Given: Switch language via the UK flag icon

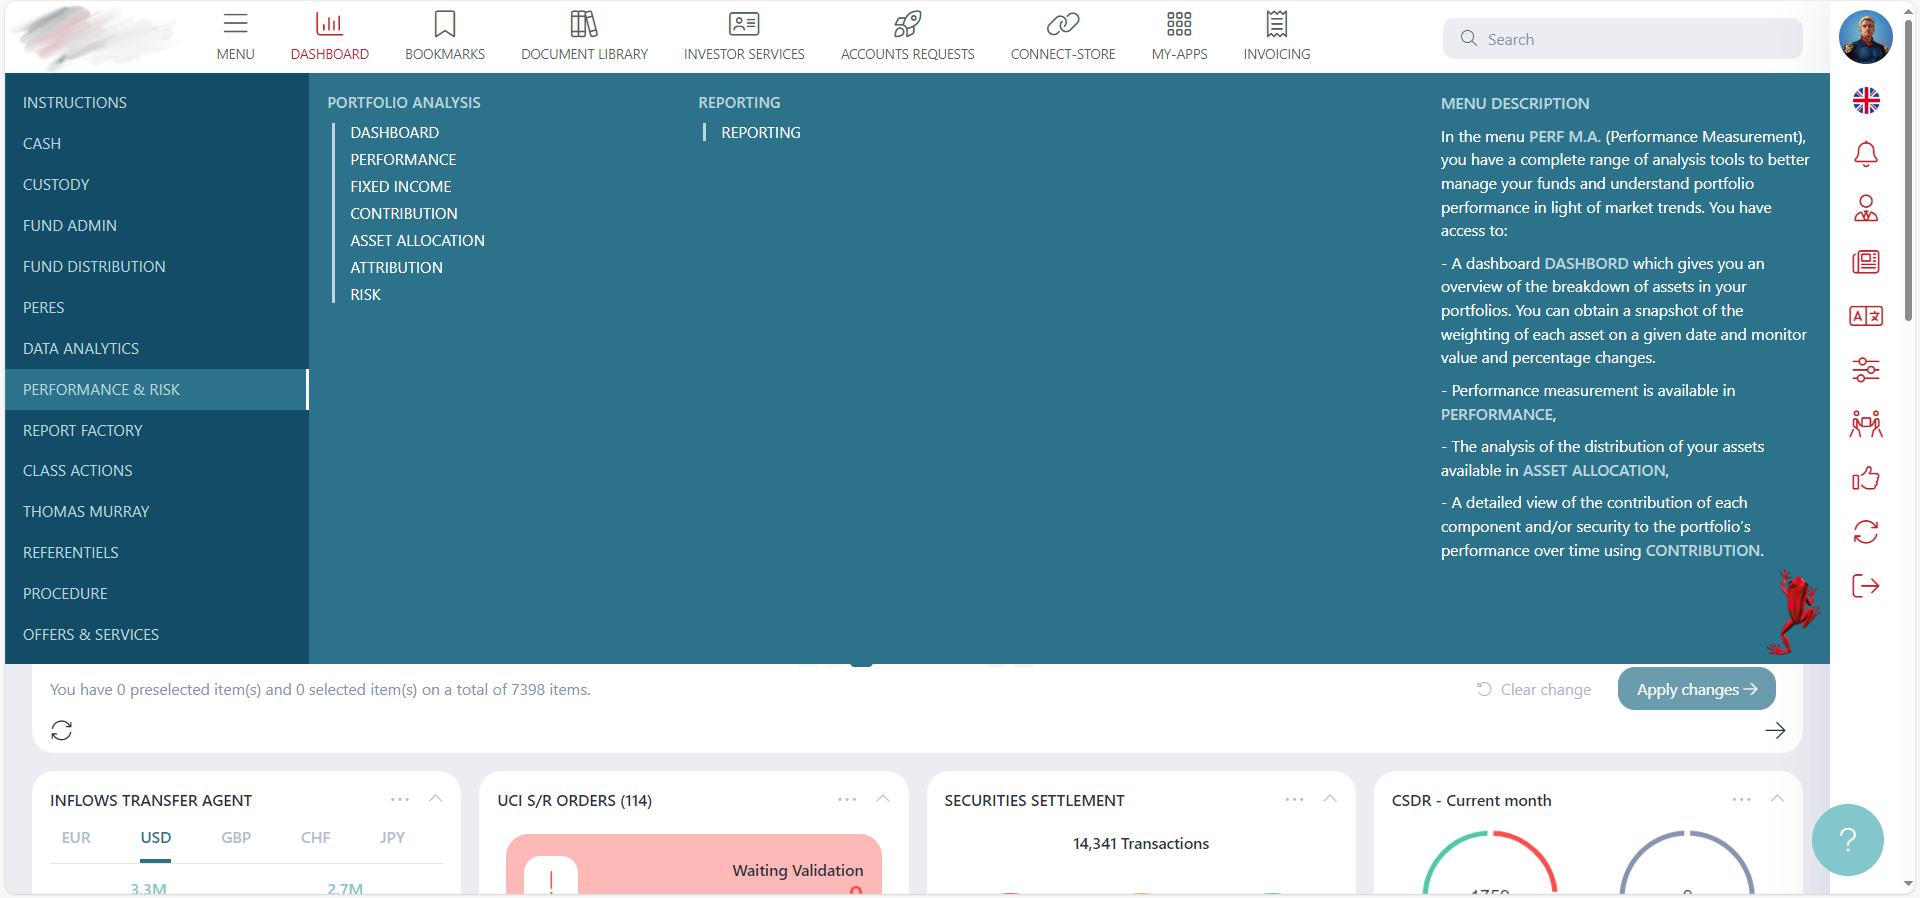Looking at the screenshot, I should (x=1865, y=100).
